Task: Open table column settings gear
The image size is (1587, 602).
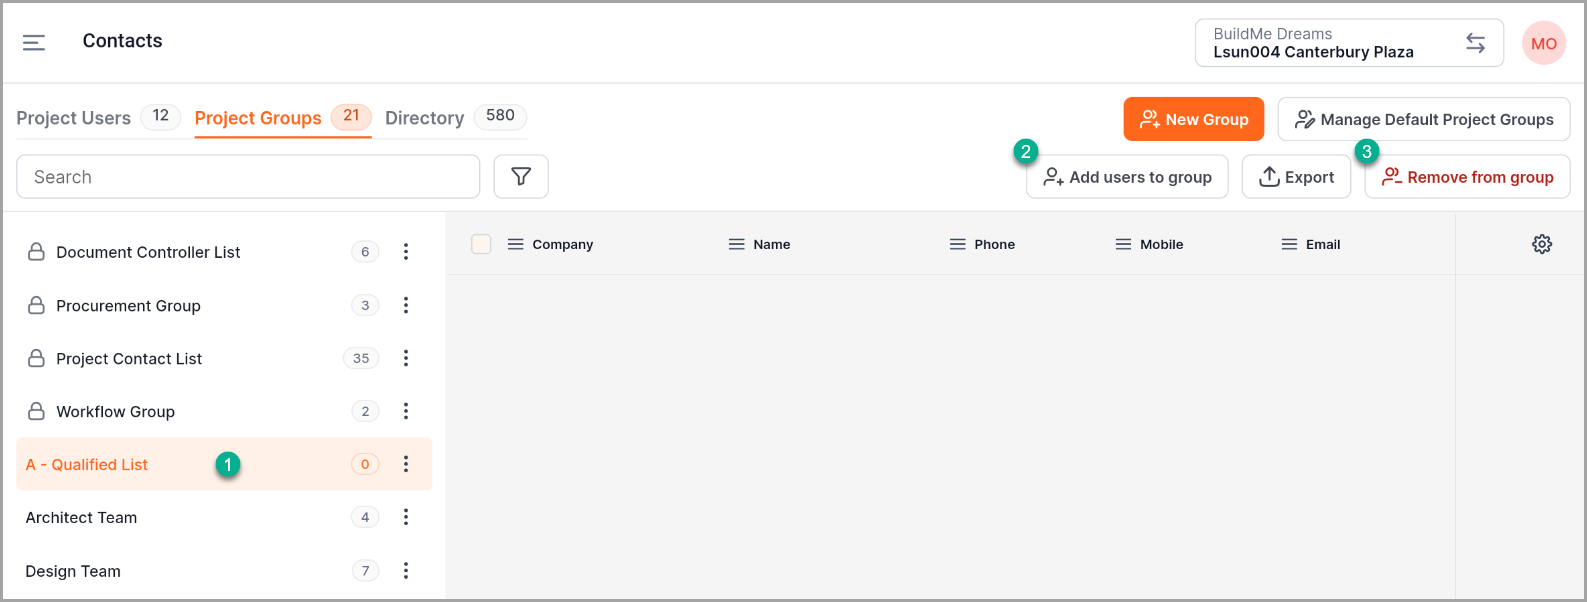Action: click(1541, 244)
